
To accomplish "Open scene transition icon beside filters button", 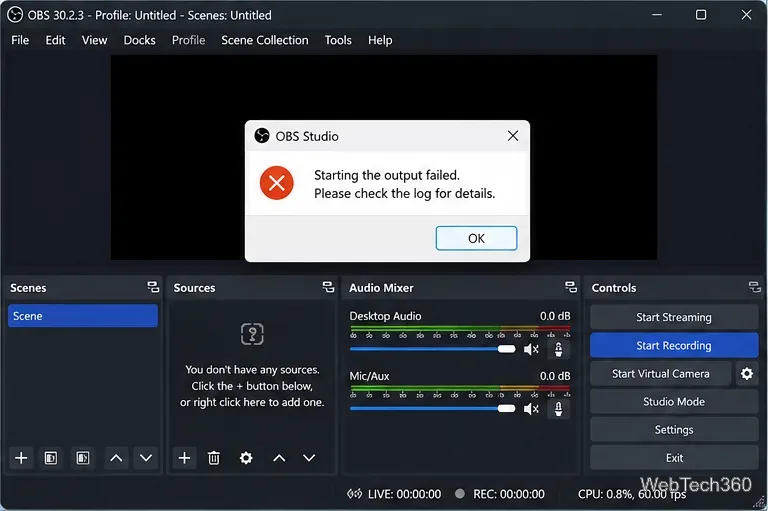I will [x=83, y=458].
